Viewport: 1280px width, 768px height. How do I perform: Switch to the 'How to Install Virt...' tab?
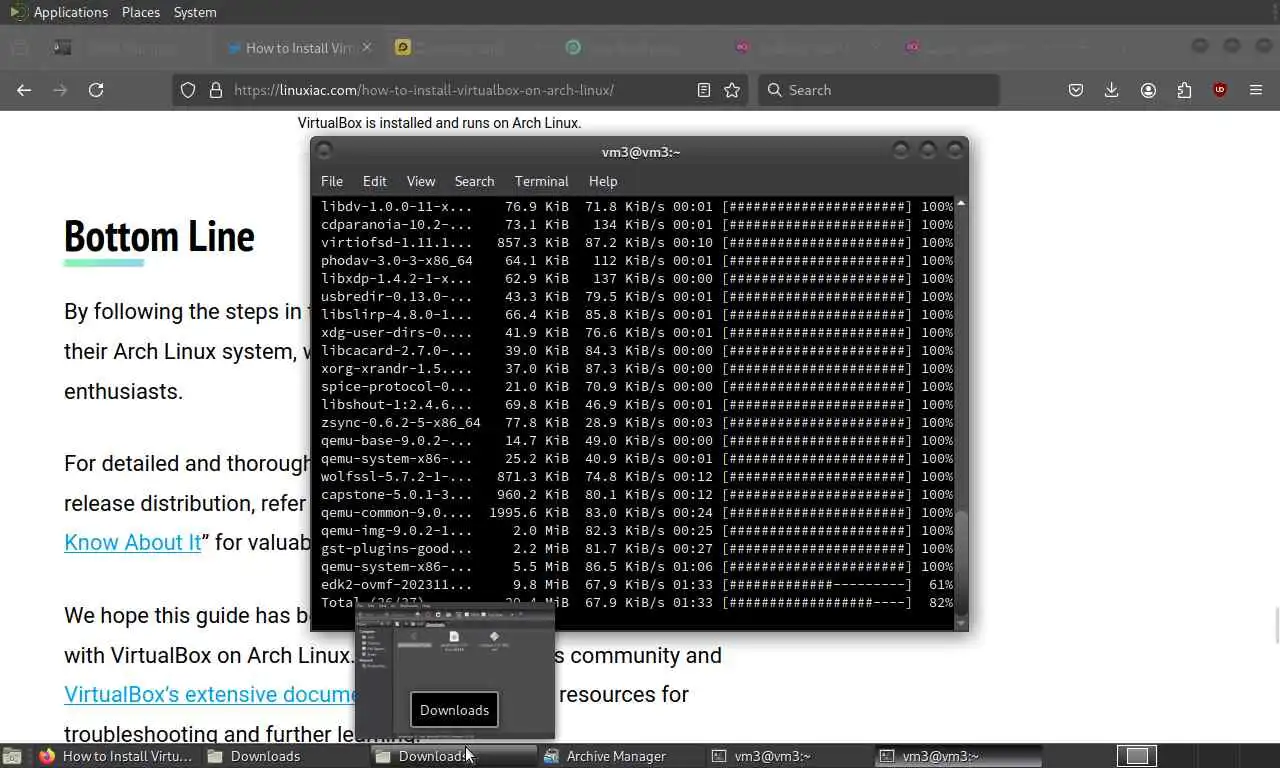coord(297,47)
